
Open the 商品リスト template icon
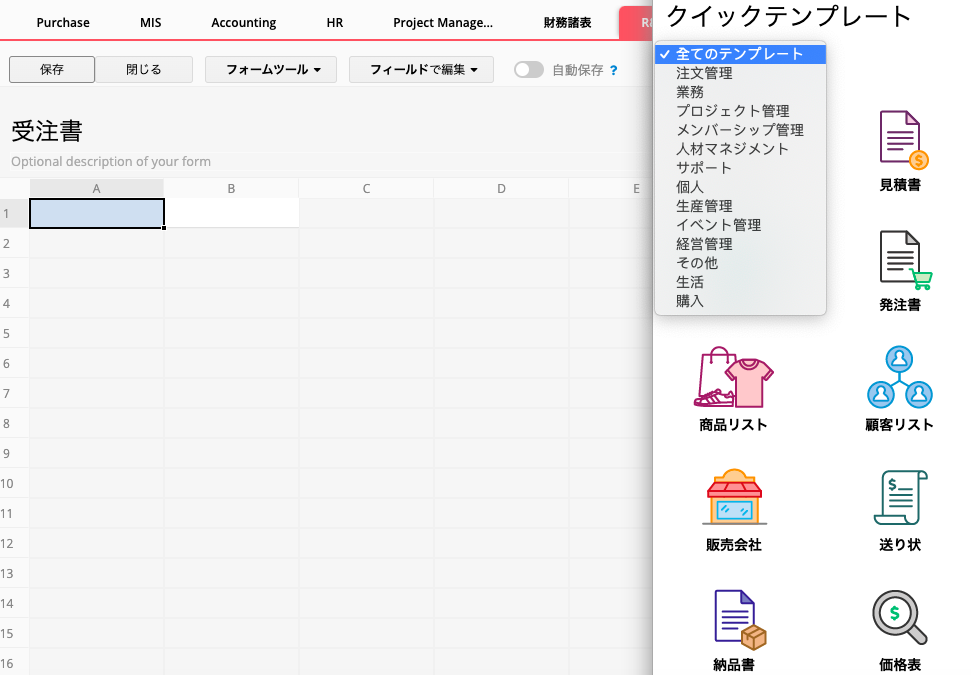pos(733,379)
